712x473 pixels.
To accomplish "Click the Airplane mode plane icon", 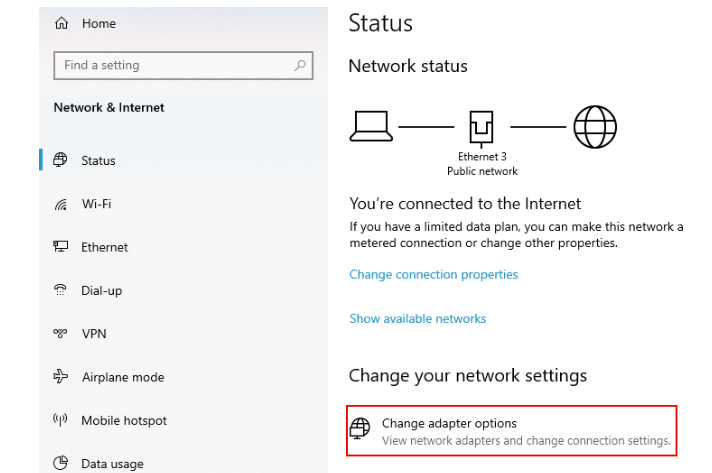I will pos(60,376).
